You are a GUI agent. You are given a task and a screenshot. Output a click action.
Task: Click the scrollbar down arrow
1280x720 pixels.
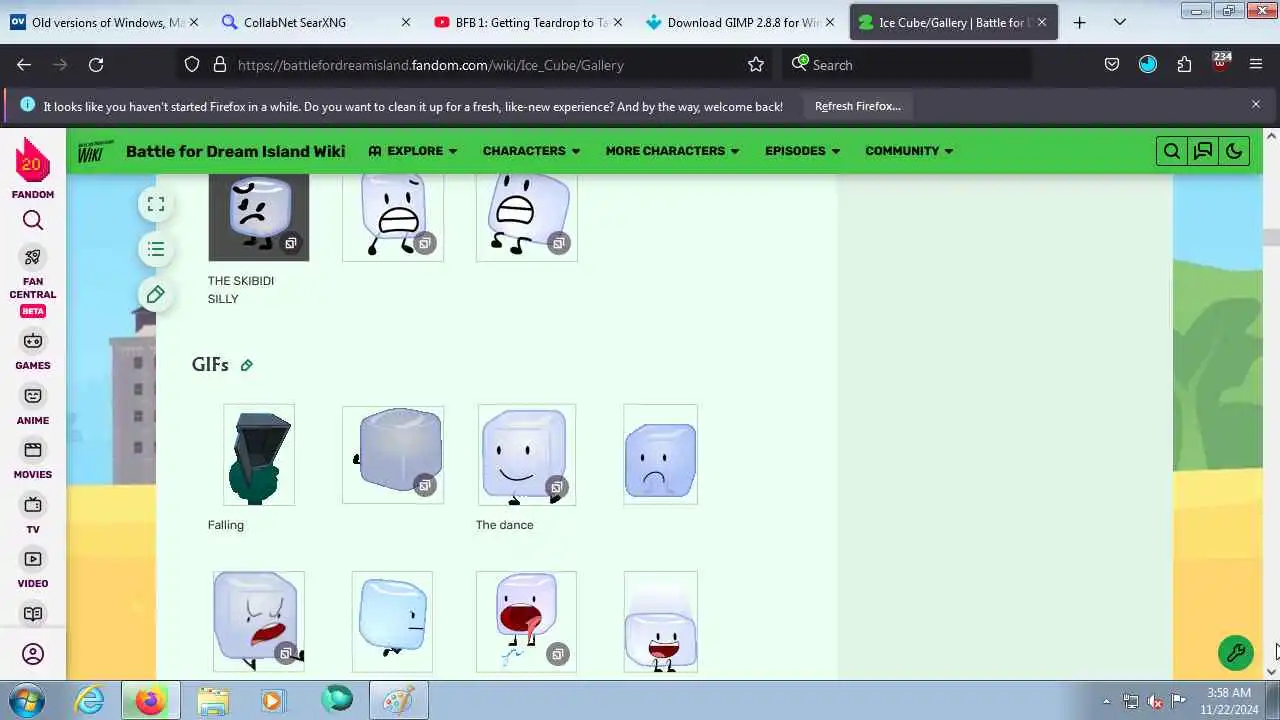(1271, 673)
